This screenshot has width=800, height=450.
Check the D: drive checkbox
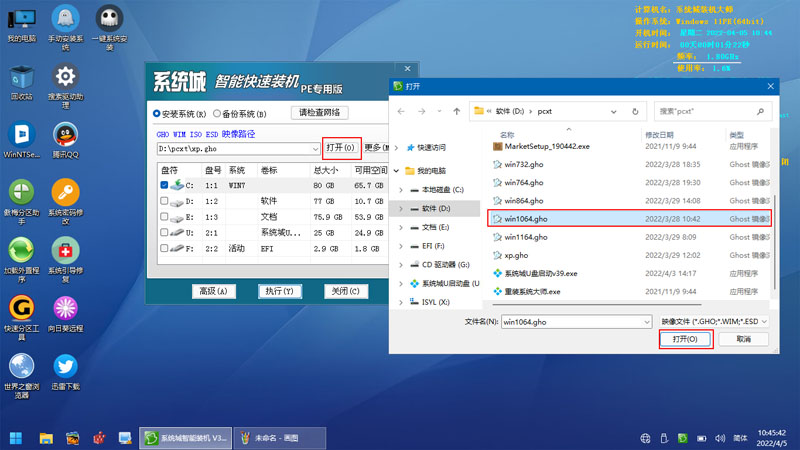tap(164, 201)
